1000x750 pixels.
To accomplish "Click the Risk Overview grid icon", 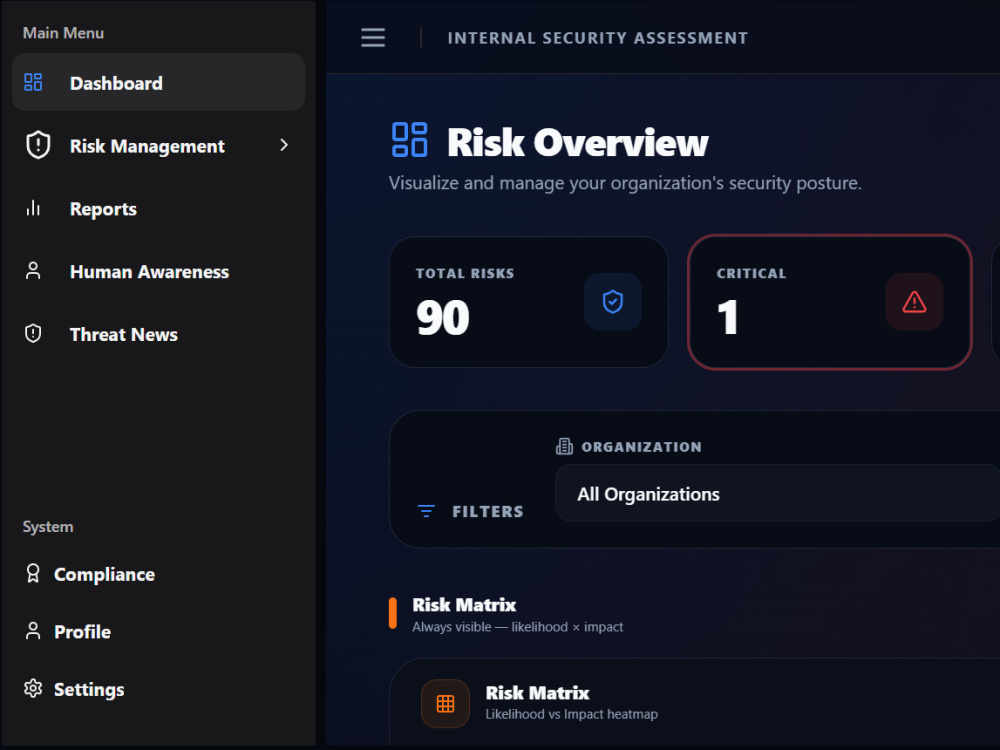I will pyautogui.click(x=409, y=140).
